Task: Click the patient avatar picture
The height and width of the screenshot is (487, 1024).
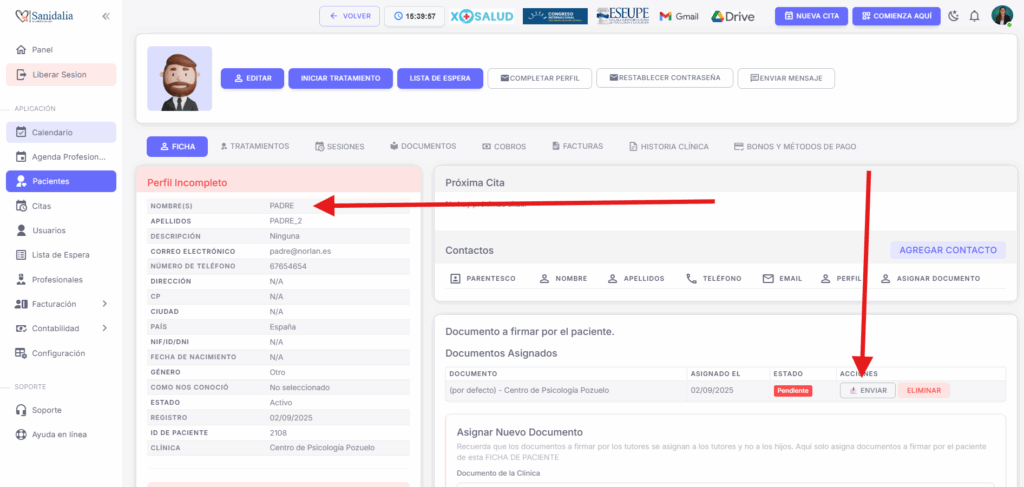Action: tap(180, 78)
